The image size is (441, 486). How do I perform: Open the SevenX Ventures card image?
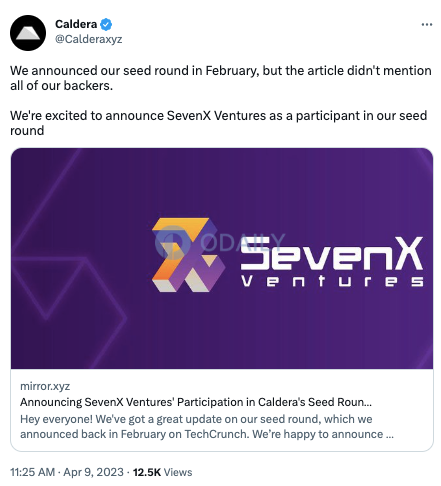tap(222, 258)
